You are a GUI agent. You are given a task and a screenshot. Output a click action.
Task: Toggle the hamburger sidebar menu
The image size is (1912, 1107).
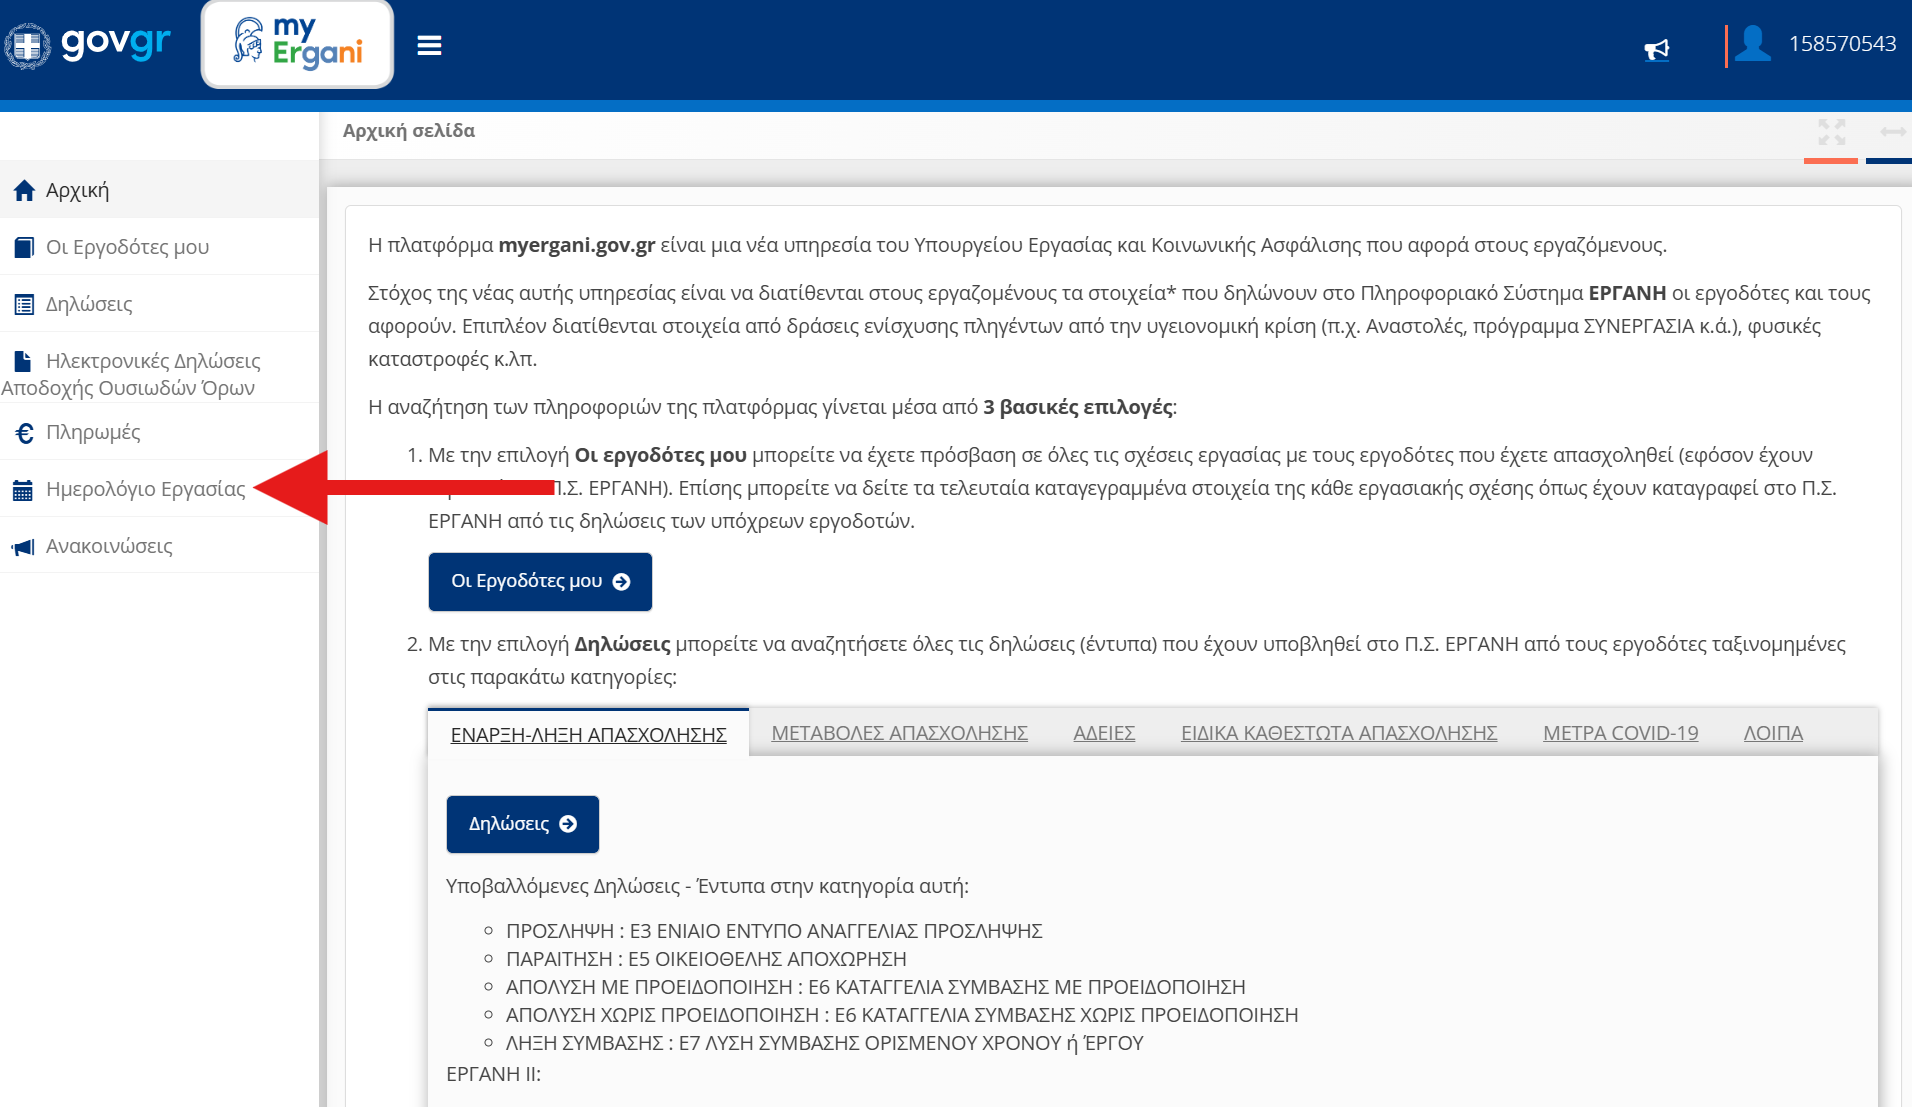pyautogui.click(x=429, y=46)
